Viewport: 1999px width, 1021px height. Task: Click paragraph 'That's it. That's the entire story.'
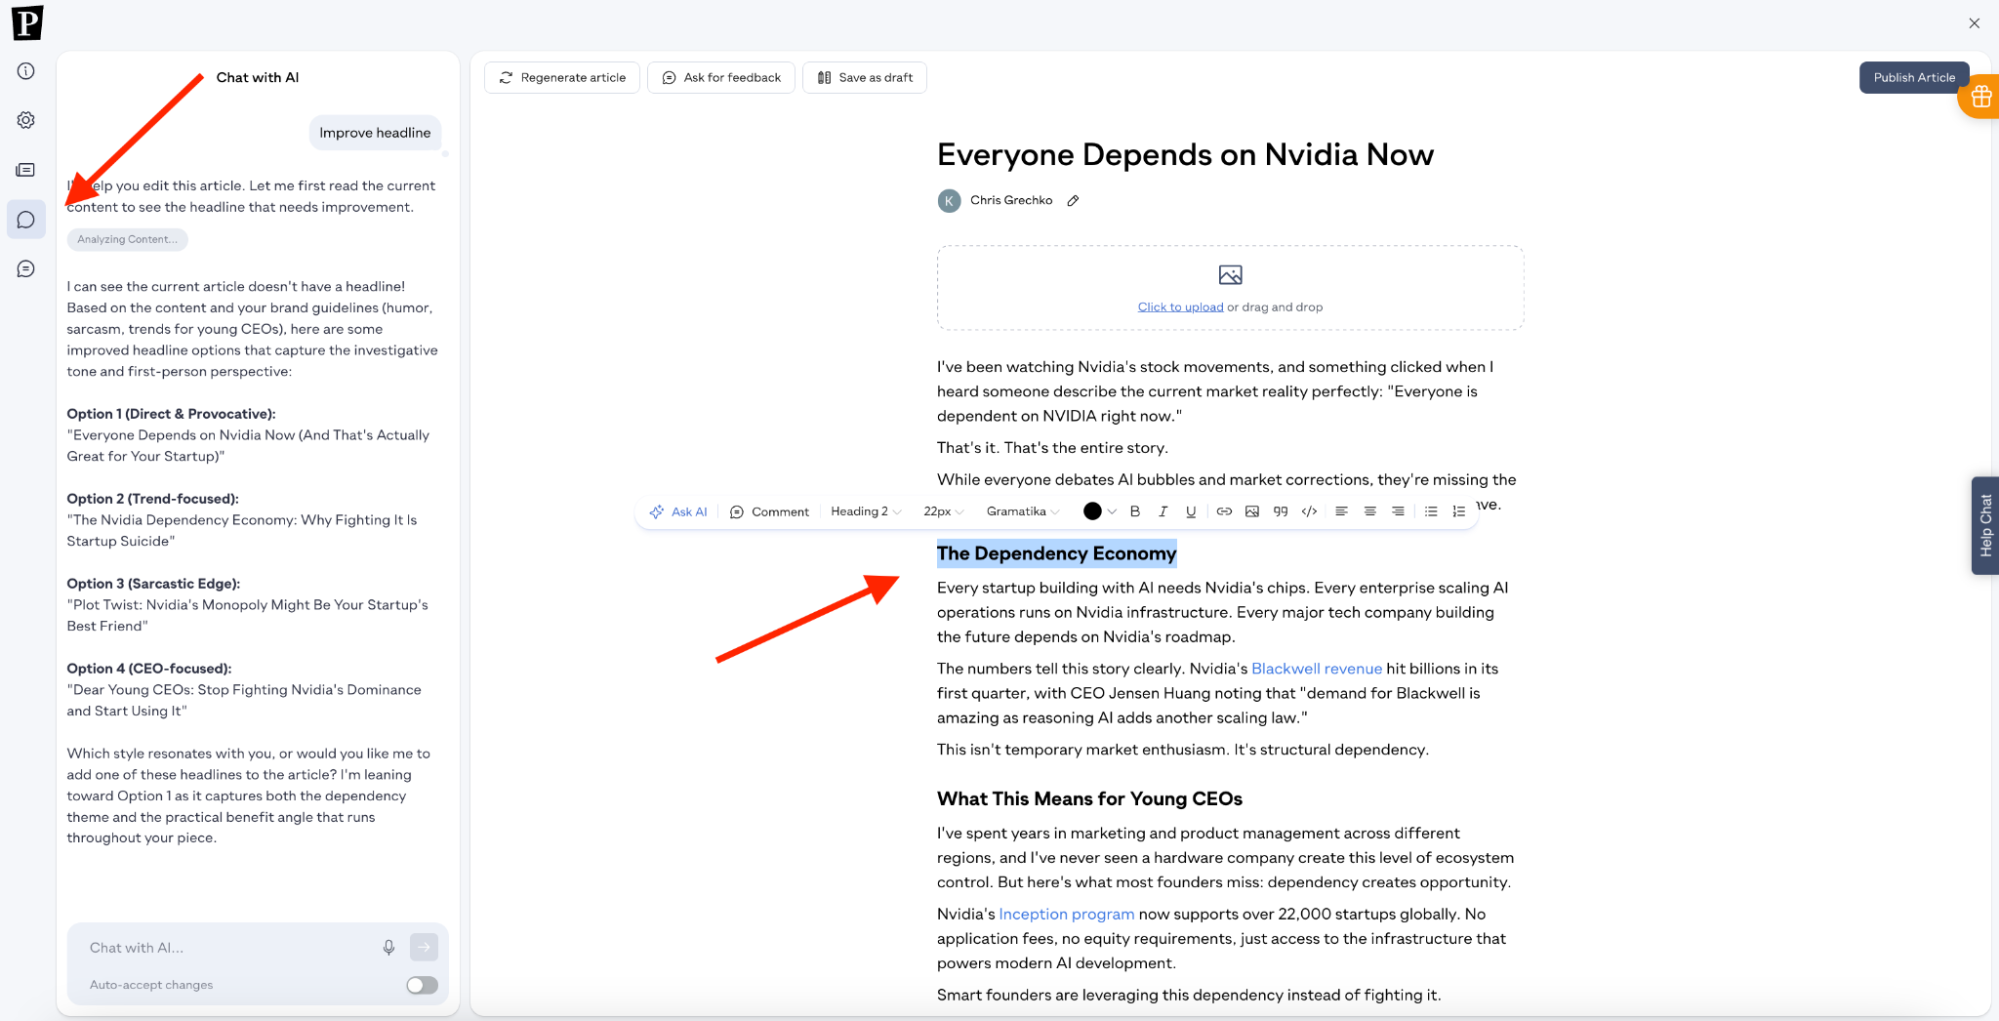tap(1052, 447)
